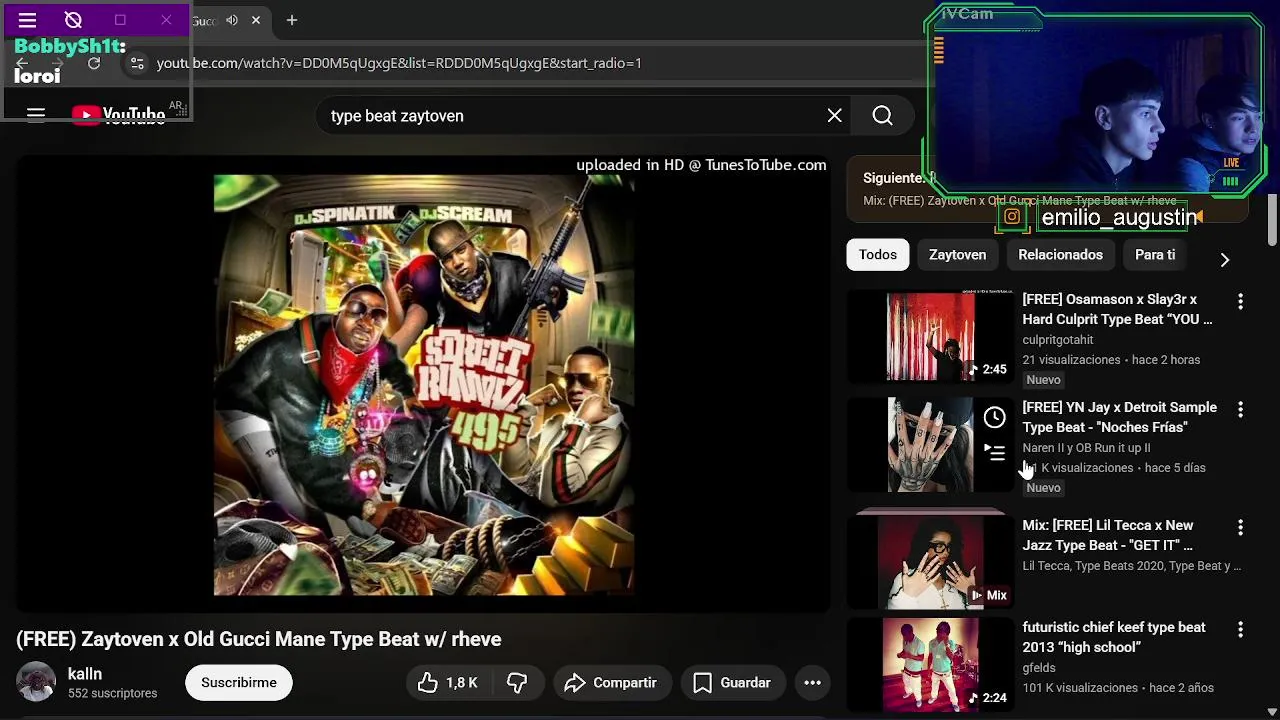Like the video (1,8 K)

coord(447,683)
